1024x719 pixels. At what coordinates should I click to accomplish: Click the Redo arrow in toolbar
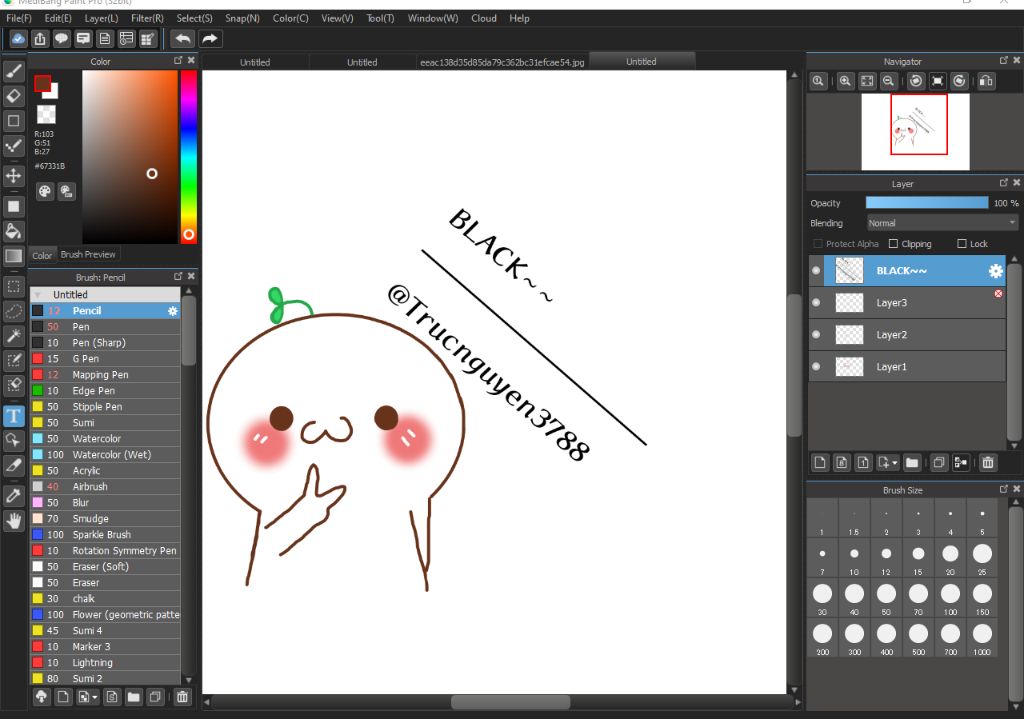coord(210,39)
